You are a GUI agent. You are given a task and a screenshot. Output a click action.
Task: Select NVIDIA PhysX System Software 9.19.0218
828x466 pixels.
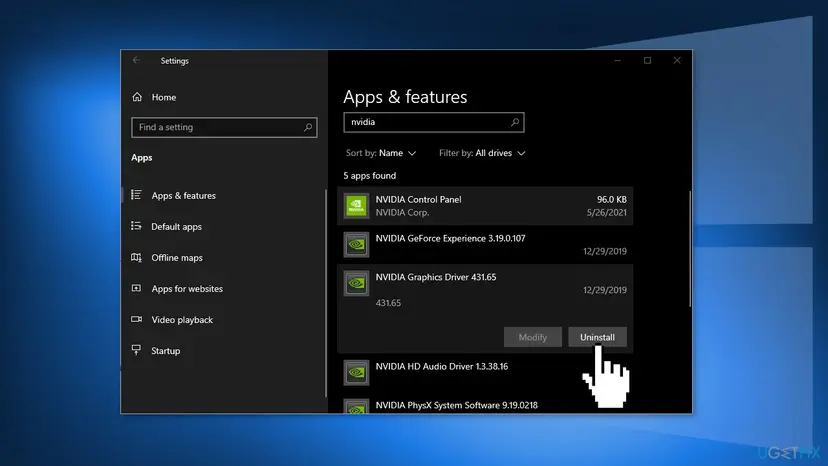pos(456,405)
